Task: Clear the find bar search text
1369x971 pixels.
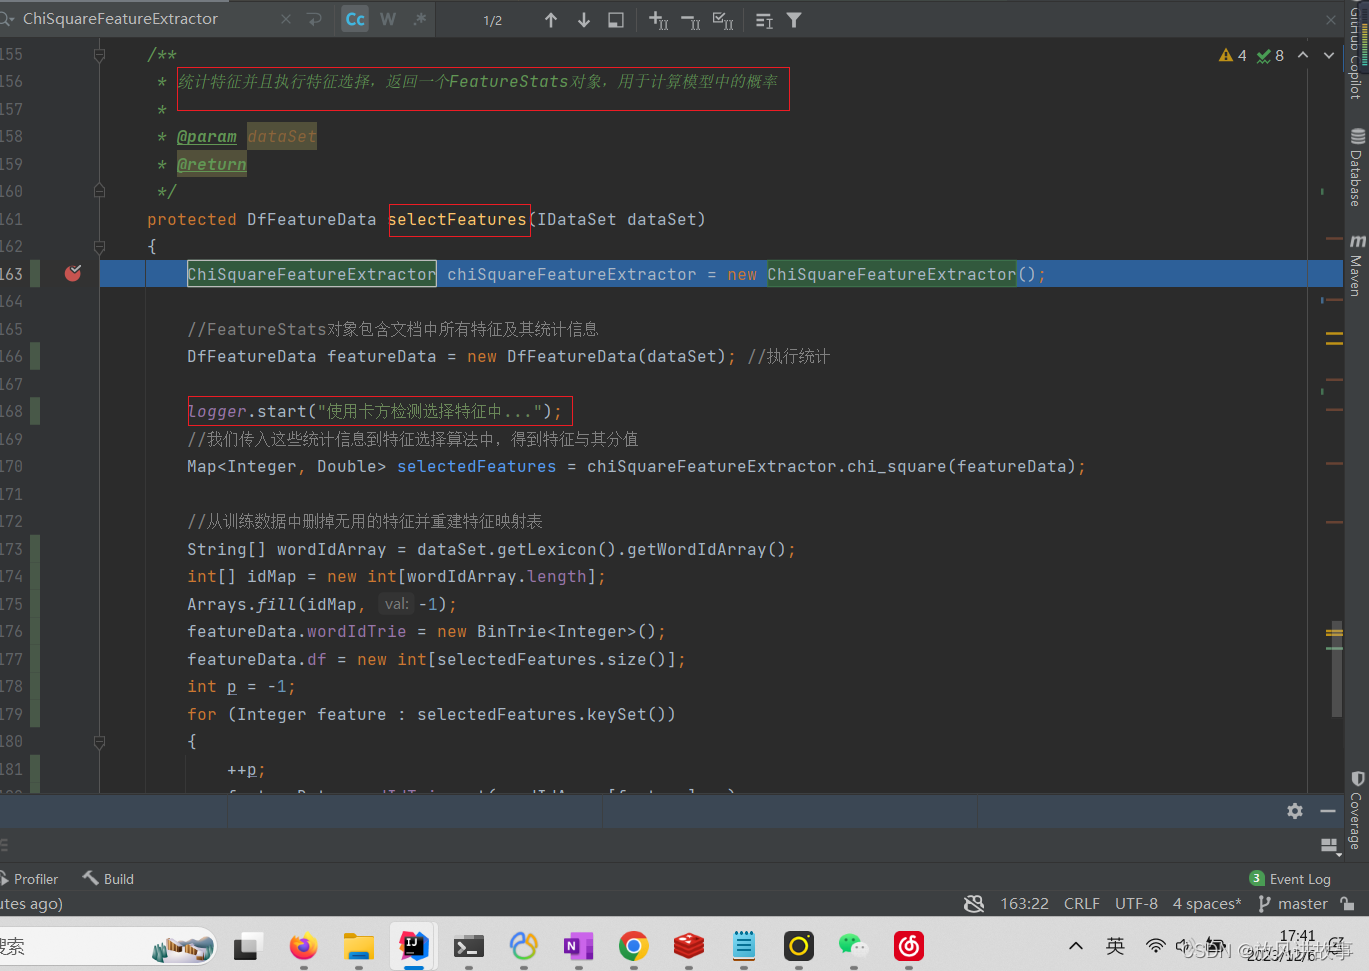Action: coord(286,19)
